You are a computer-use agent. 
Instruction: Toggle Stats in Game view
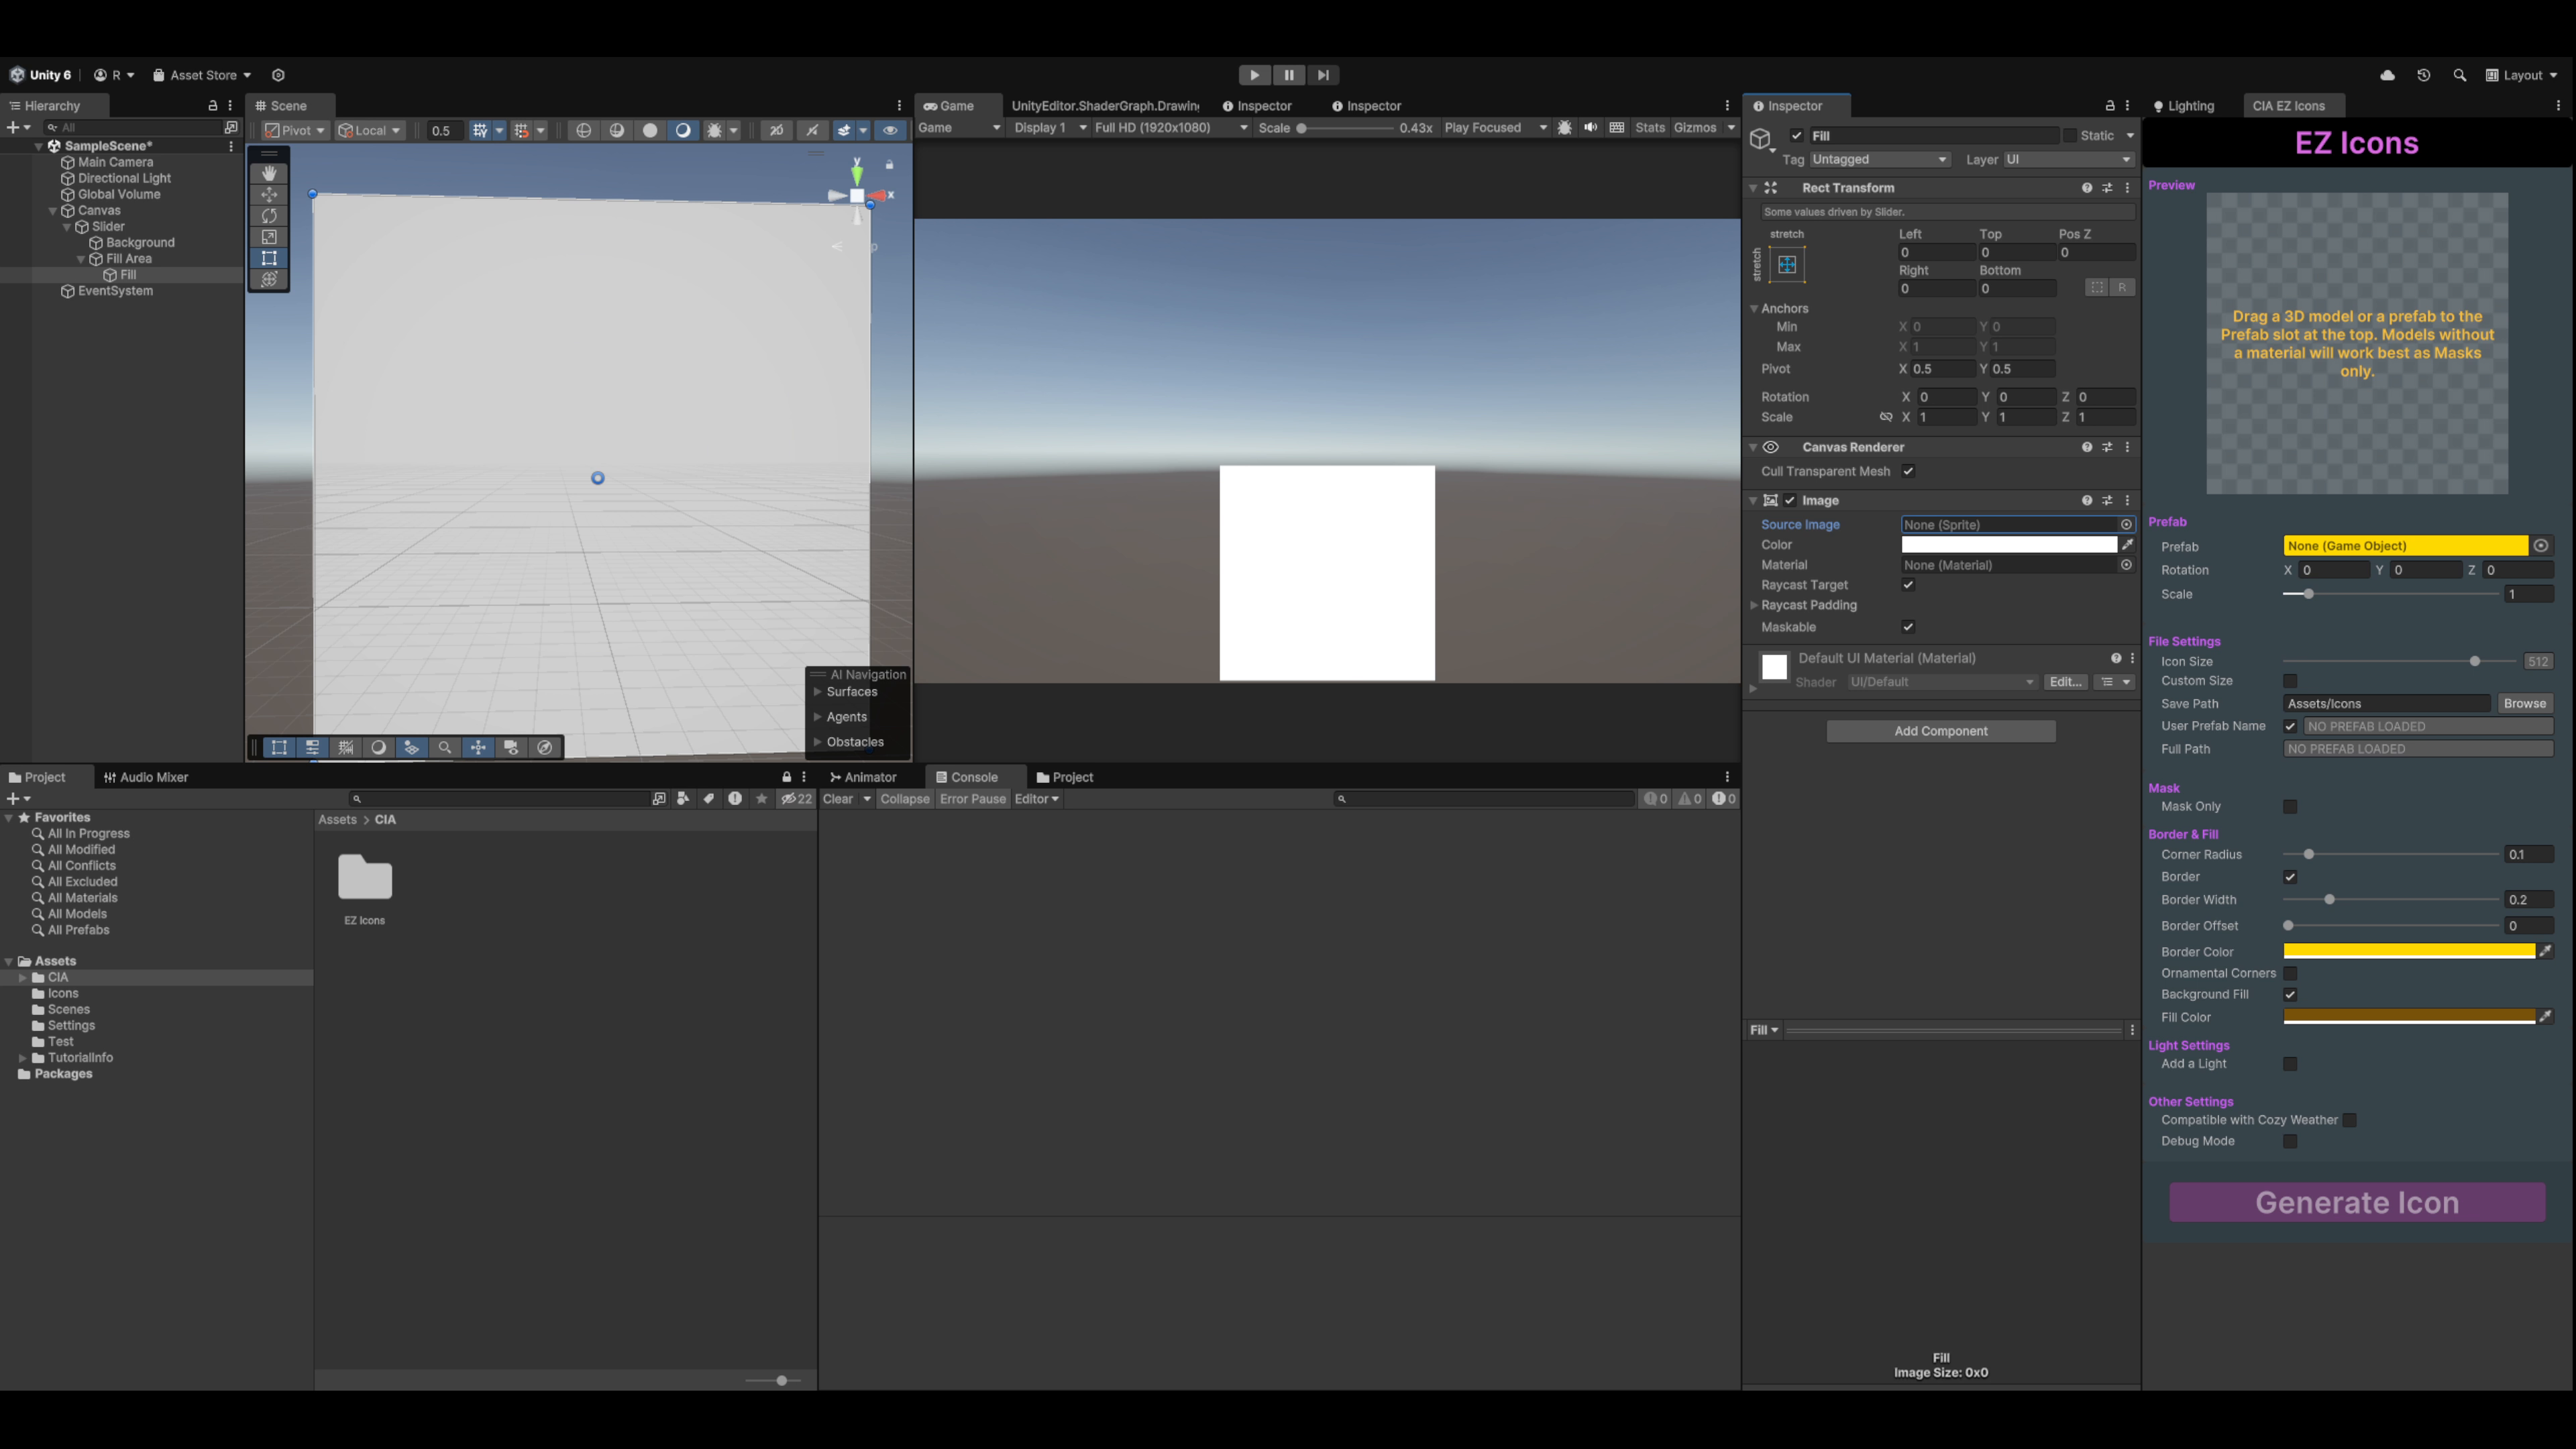pyautogui.click(x=1650, y=128)
